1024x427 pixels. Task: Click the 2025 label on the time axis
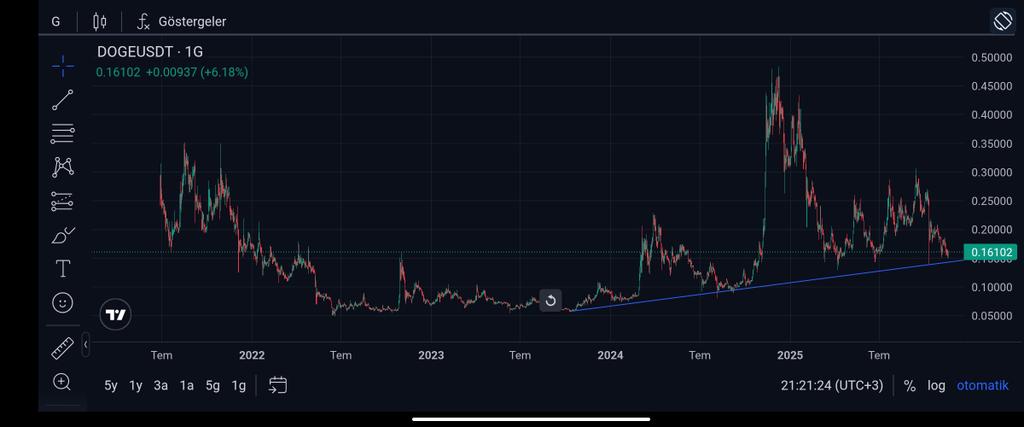[x=790, y=356]
